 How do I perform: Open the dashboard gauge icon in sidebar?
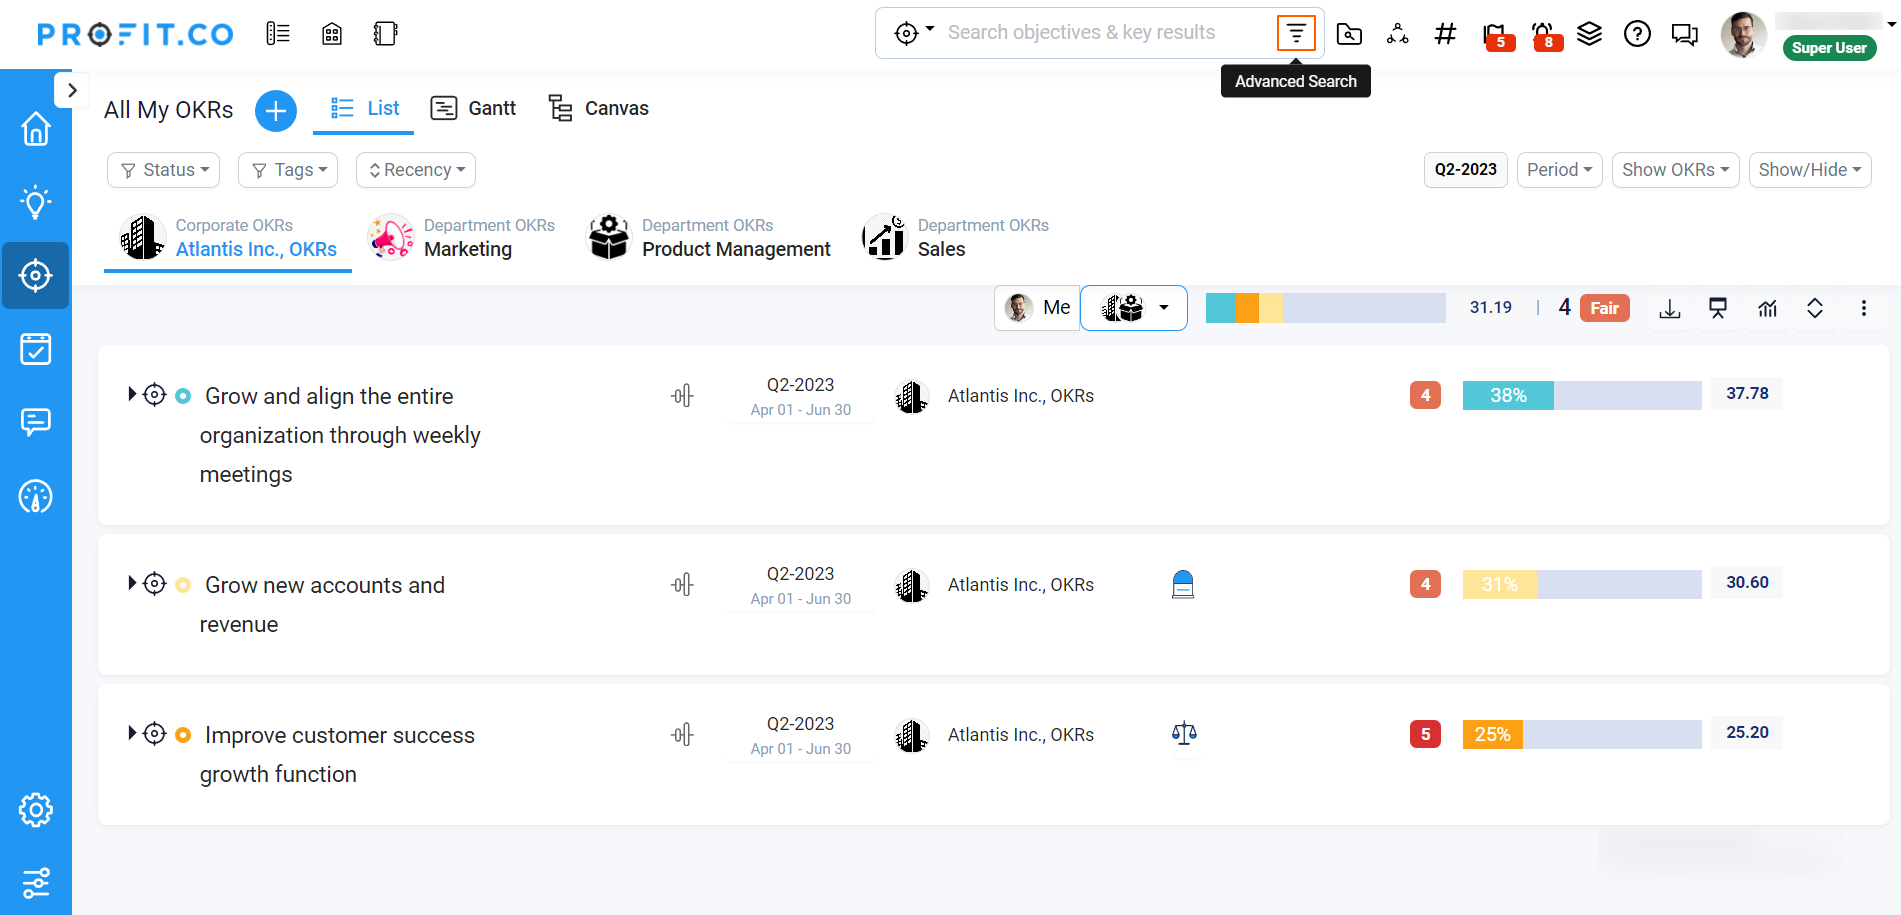[36, 496]
